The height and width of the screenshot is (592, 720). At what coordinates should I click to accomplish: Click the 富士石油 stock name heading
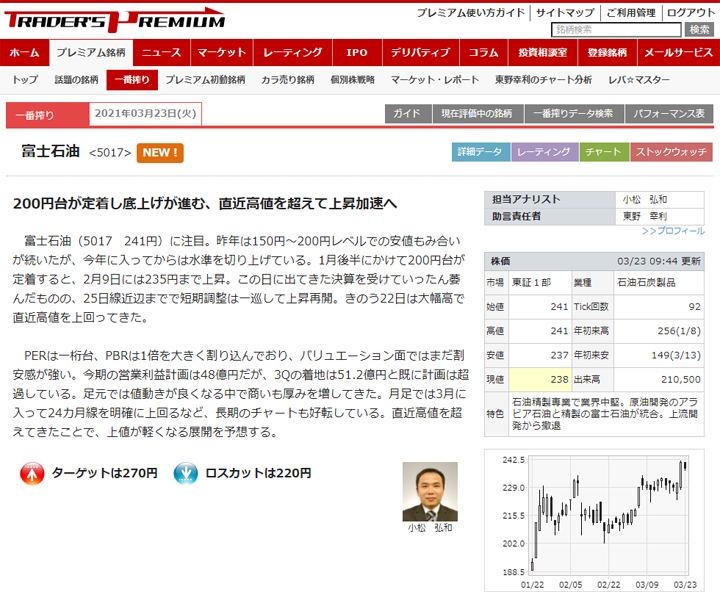[51, 151]
